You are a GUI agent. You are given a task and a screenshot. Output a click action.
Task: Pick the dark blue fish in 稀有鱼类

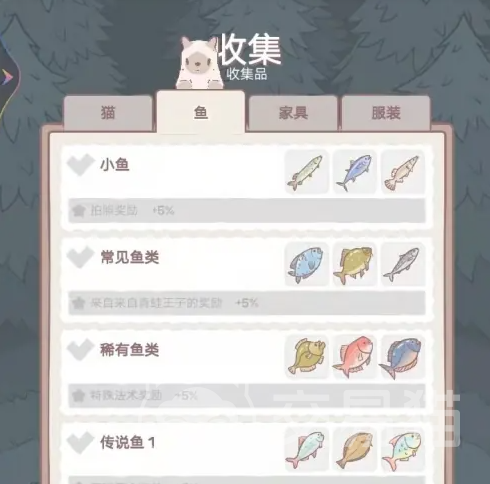click(403, 357)
